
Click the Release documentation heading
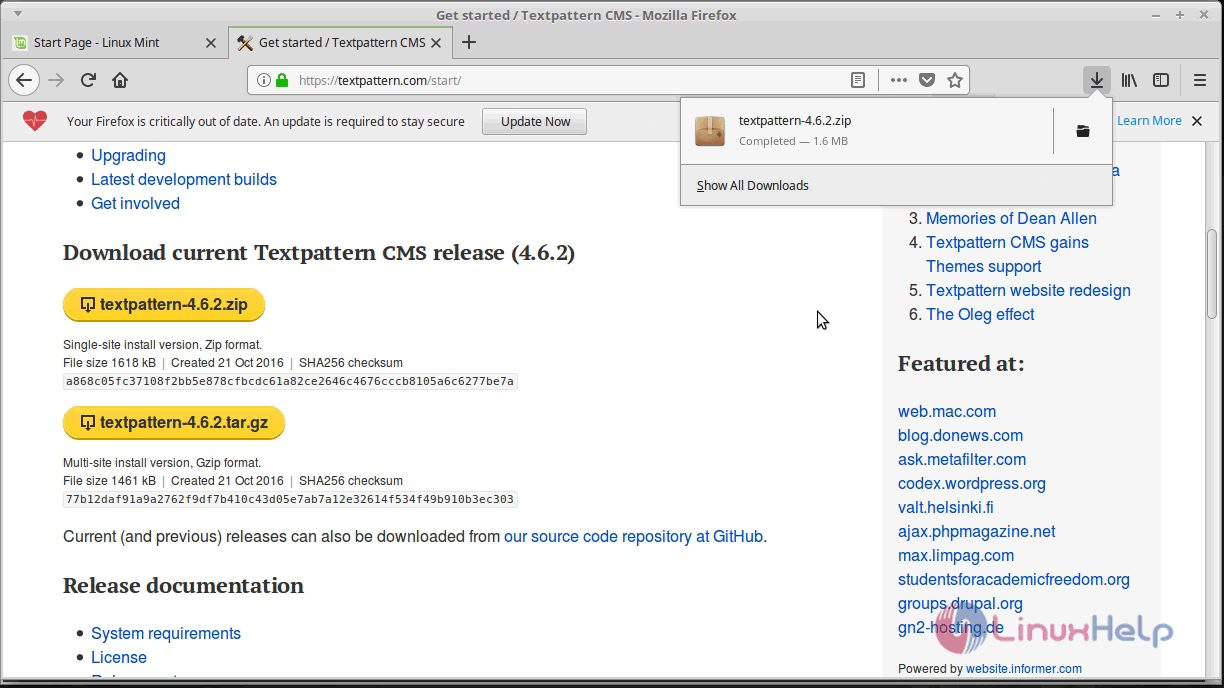[183, 586]
